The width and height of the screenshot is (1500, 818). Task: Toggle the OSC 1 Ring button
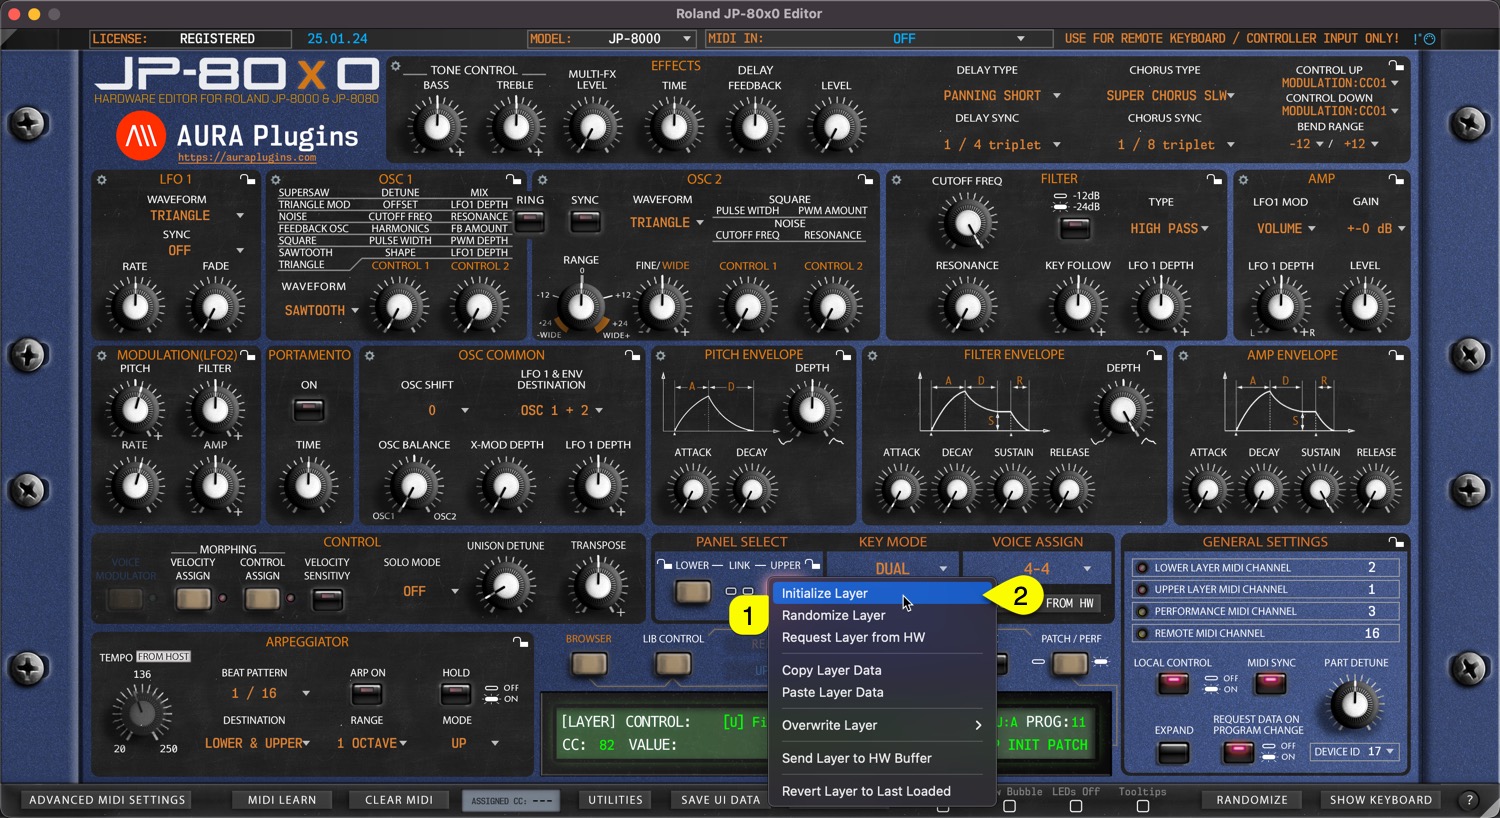(530, 221)
